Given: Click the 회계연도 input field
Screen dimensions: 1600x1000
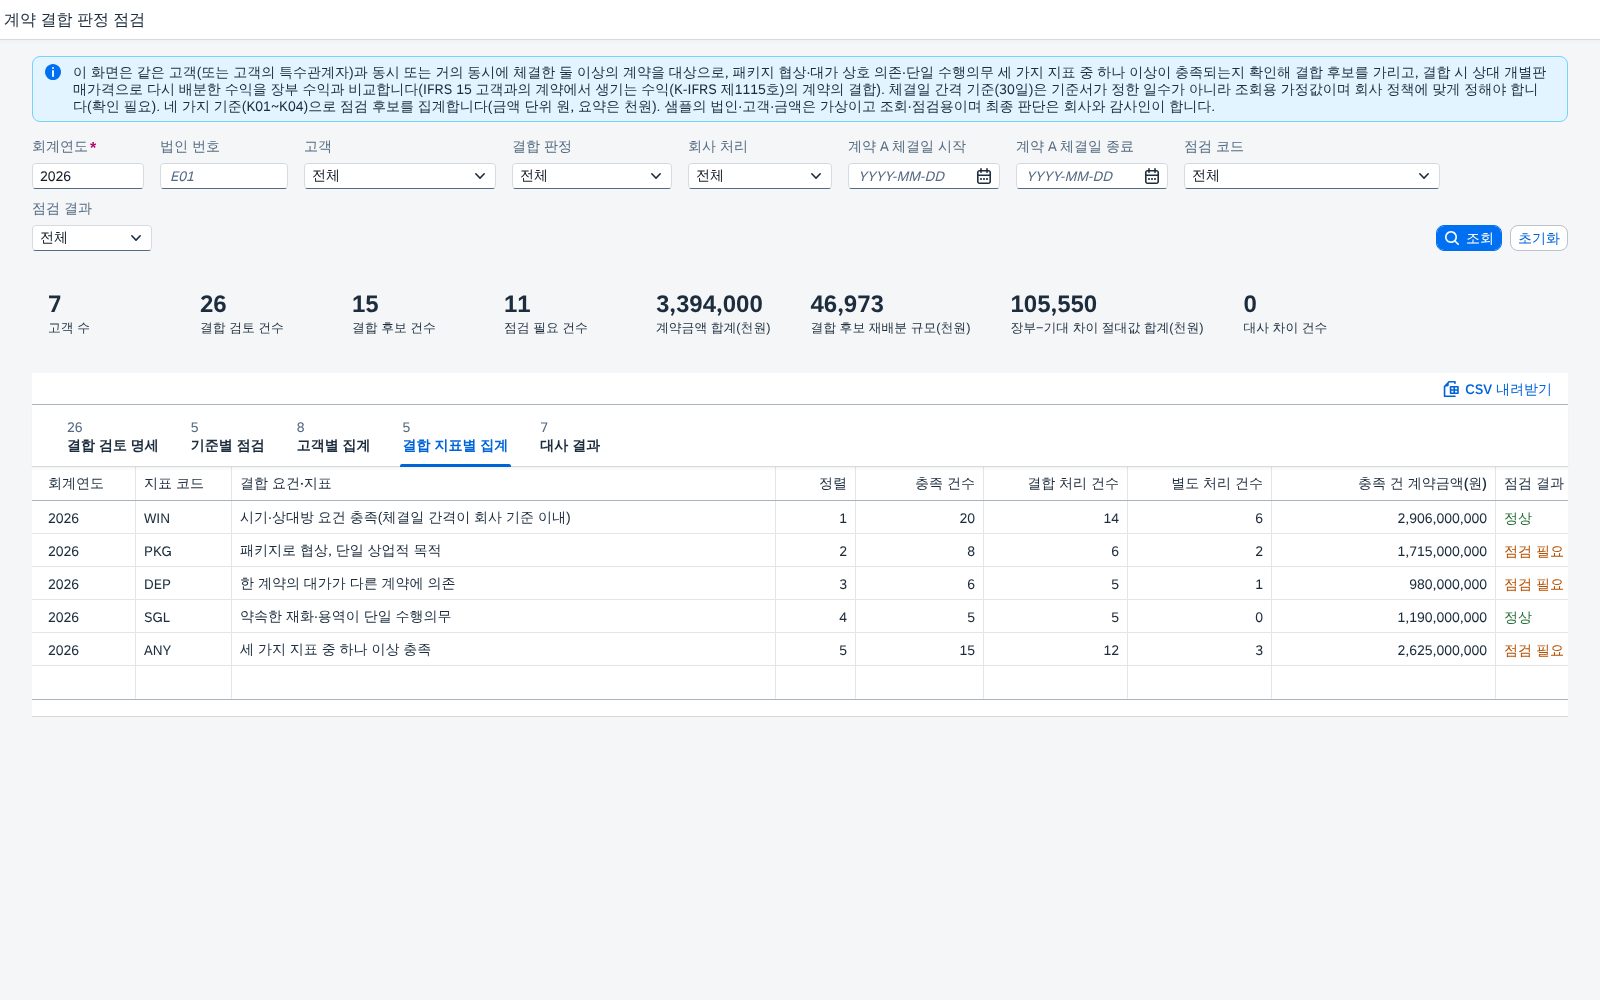Looking at the screenshot, I should [x=88, y=176].
